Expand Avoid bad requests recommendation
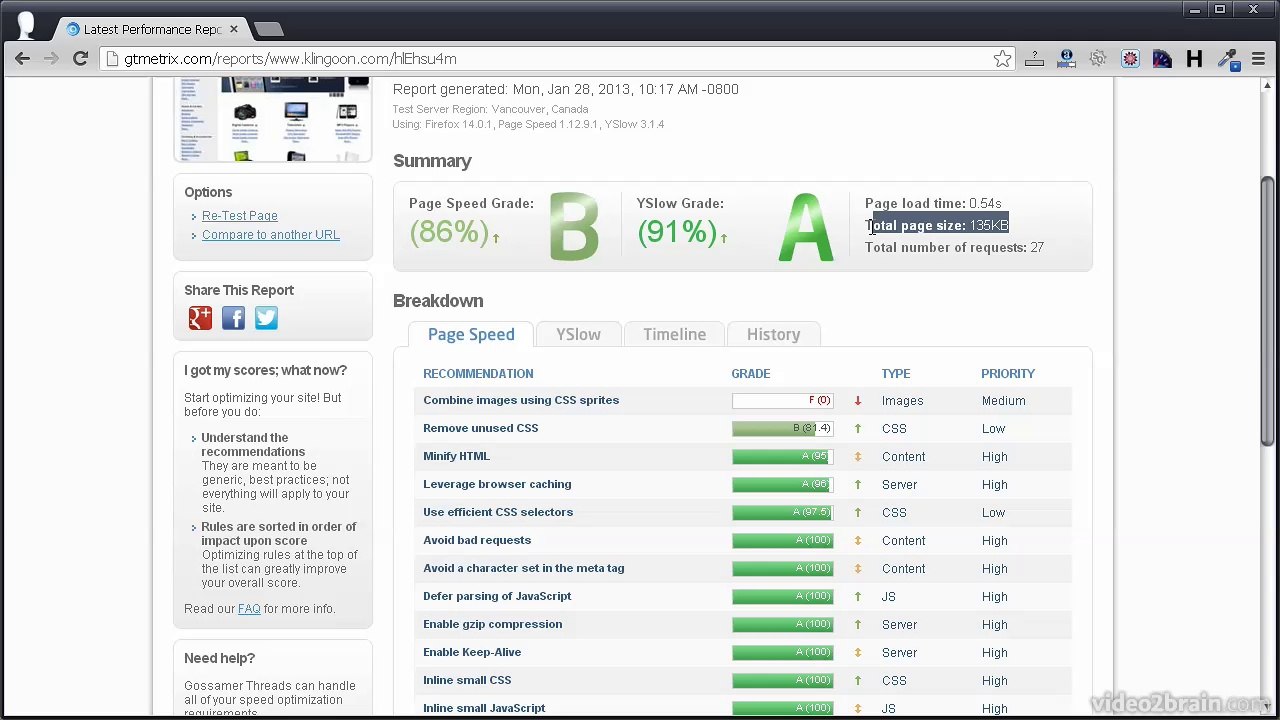 (477, 540)
